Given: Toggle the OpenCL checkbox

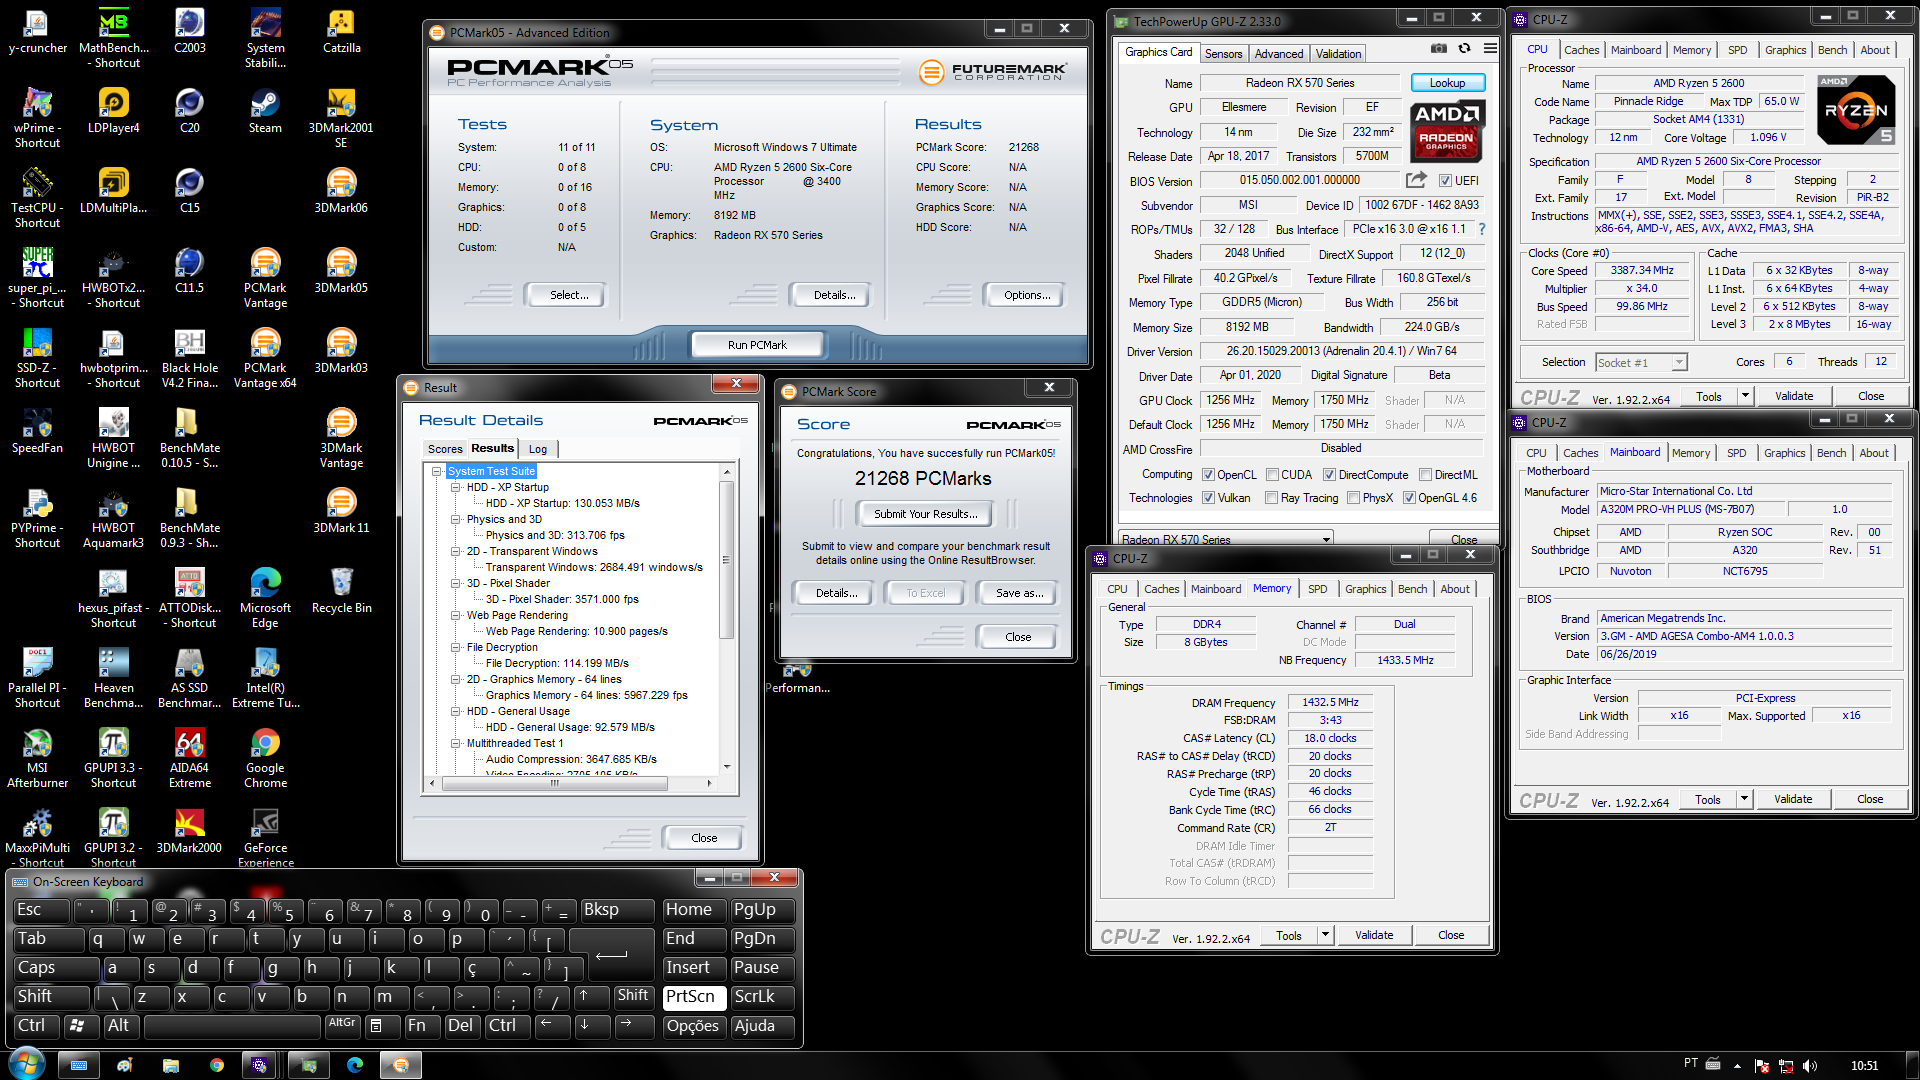Looking at the screenshot, I should [1208, 475].
